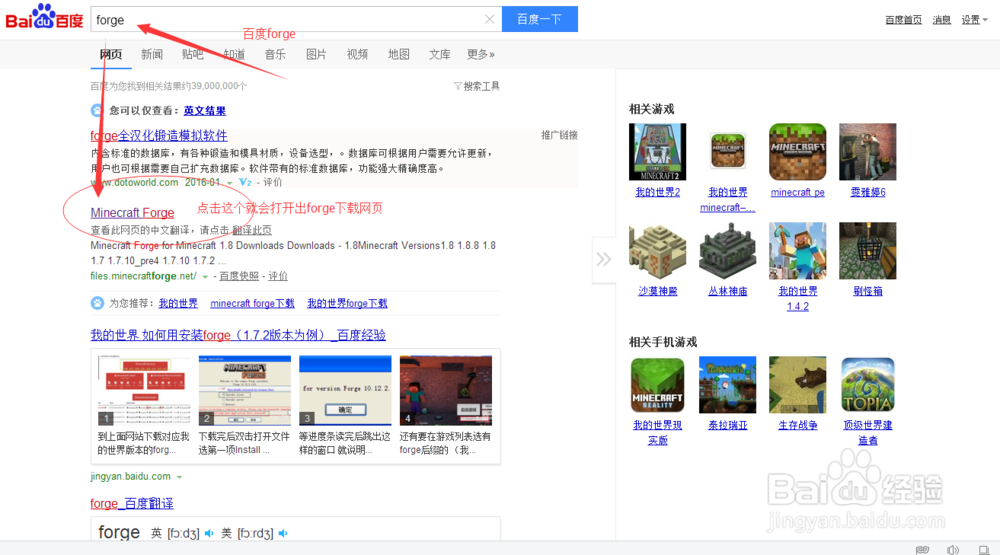Click the minecraft pe text link
This screenshot has width=1000, height=555.
798,192
